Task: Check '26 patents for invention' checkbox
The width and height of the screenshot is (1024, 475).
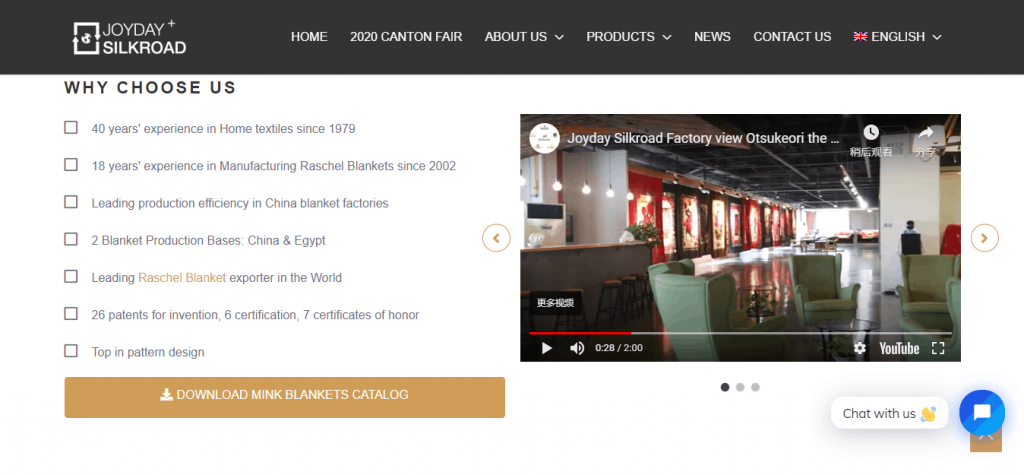Action: tap(71, 314)
